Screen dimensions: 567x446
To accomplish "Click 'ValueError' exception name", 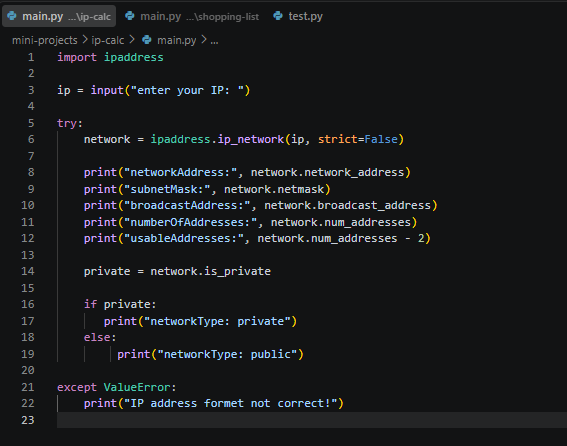I will pyautogui.click(x=137, y=387).
